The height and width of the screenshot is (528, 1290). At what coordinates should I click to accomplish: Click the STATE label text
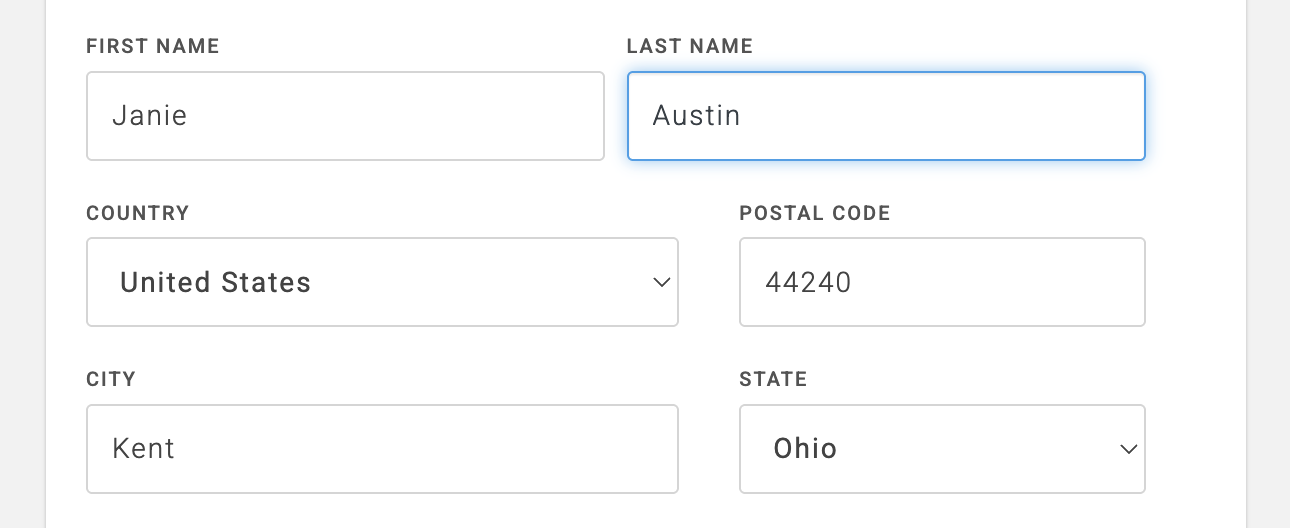[773, 380]
